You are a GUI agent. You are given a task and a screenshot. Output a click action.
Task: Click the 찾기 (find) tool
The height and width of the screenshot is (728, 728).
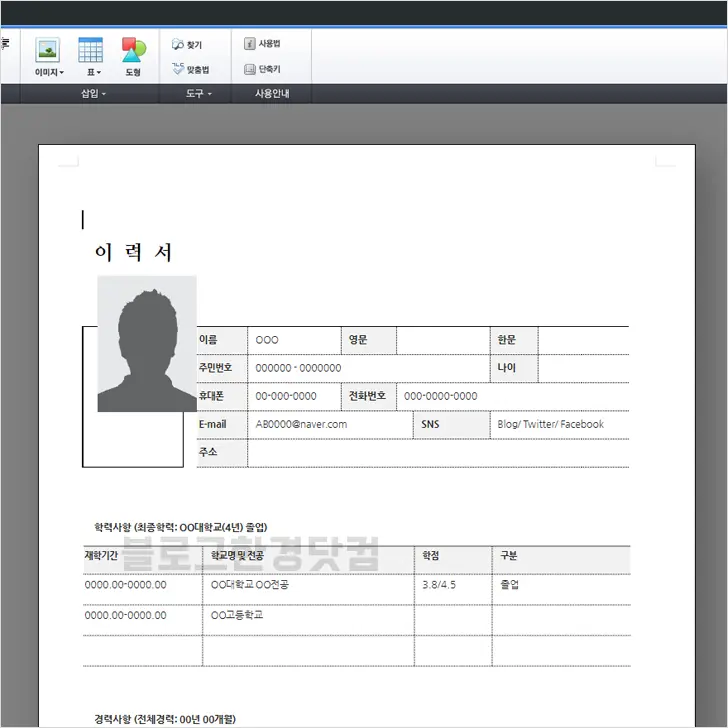[x=187, y=45]
